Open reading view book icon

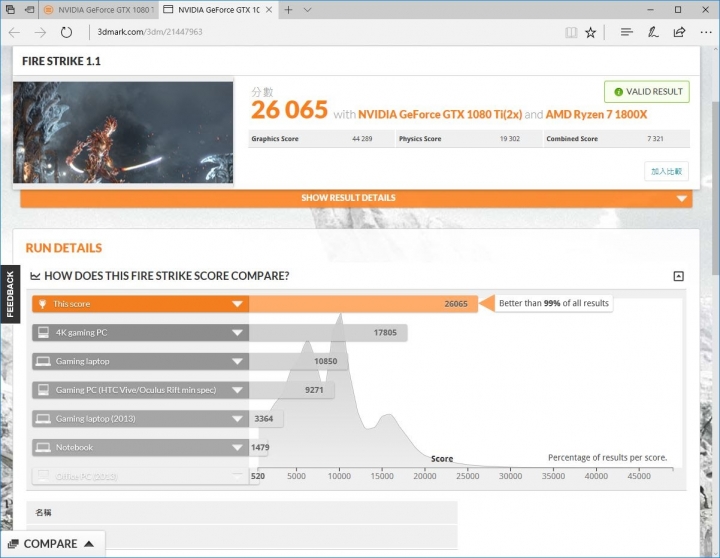[571, 32]
